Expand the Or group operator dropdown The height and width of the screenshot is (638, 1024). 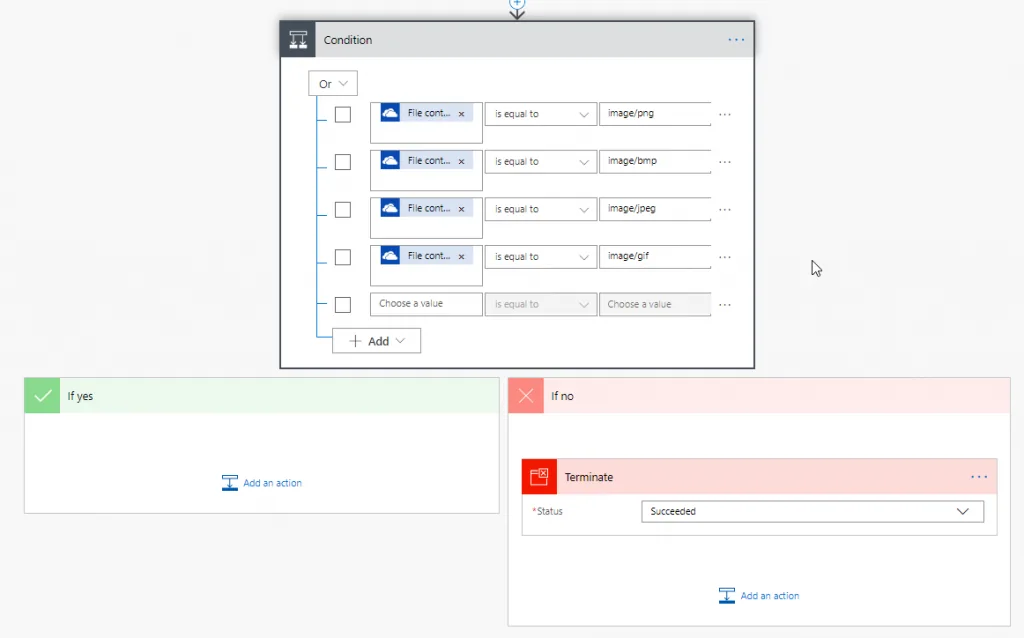coord(333,84)
